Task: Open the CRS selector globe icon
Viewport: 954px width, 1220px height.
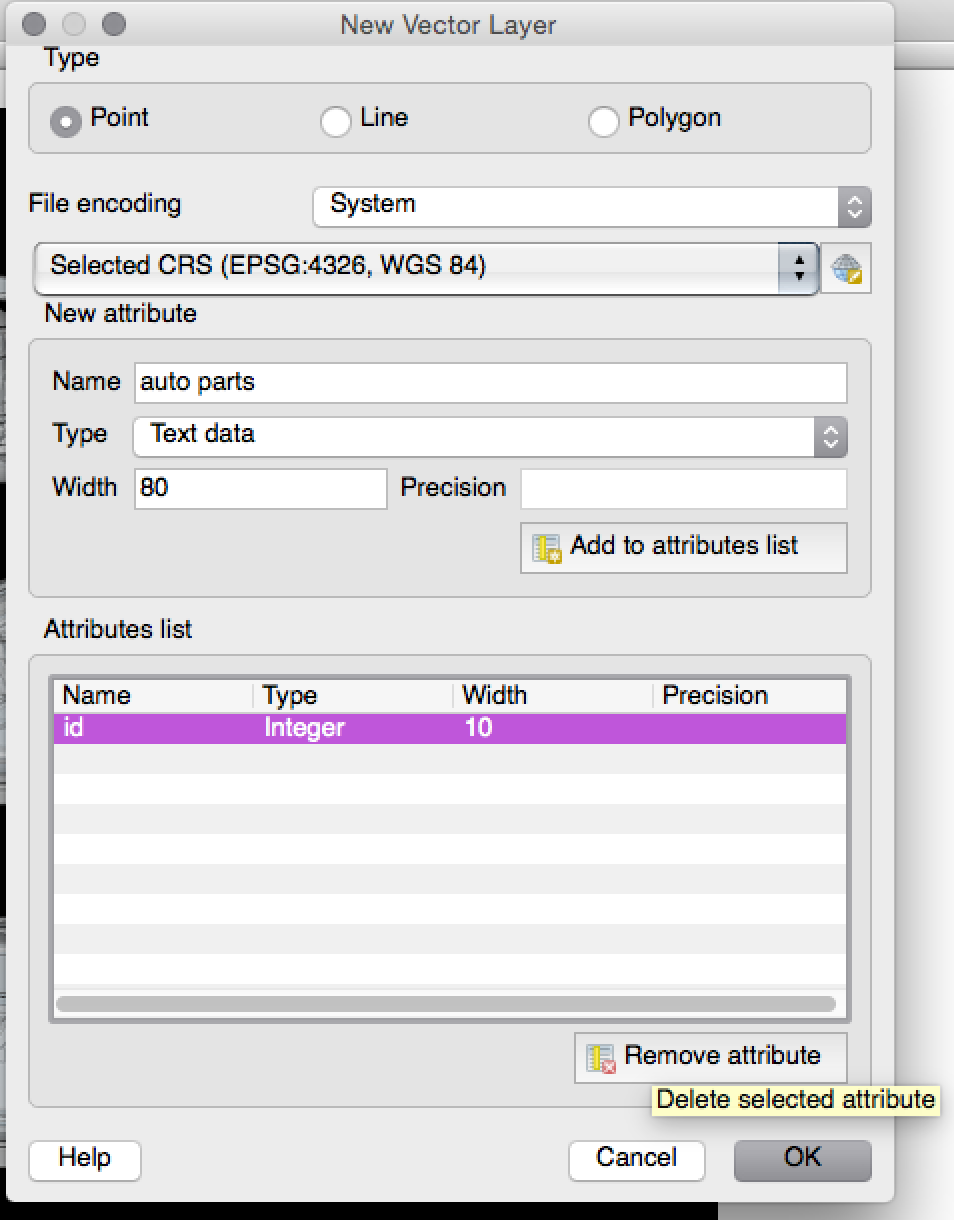Action: pyautogui.click(x=846, y=268)
